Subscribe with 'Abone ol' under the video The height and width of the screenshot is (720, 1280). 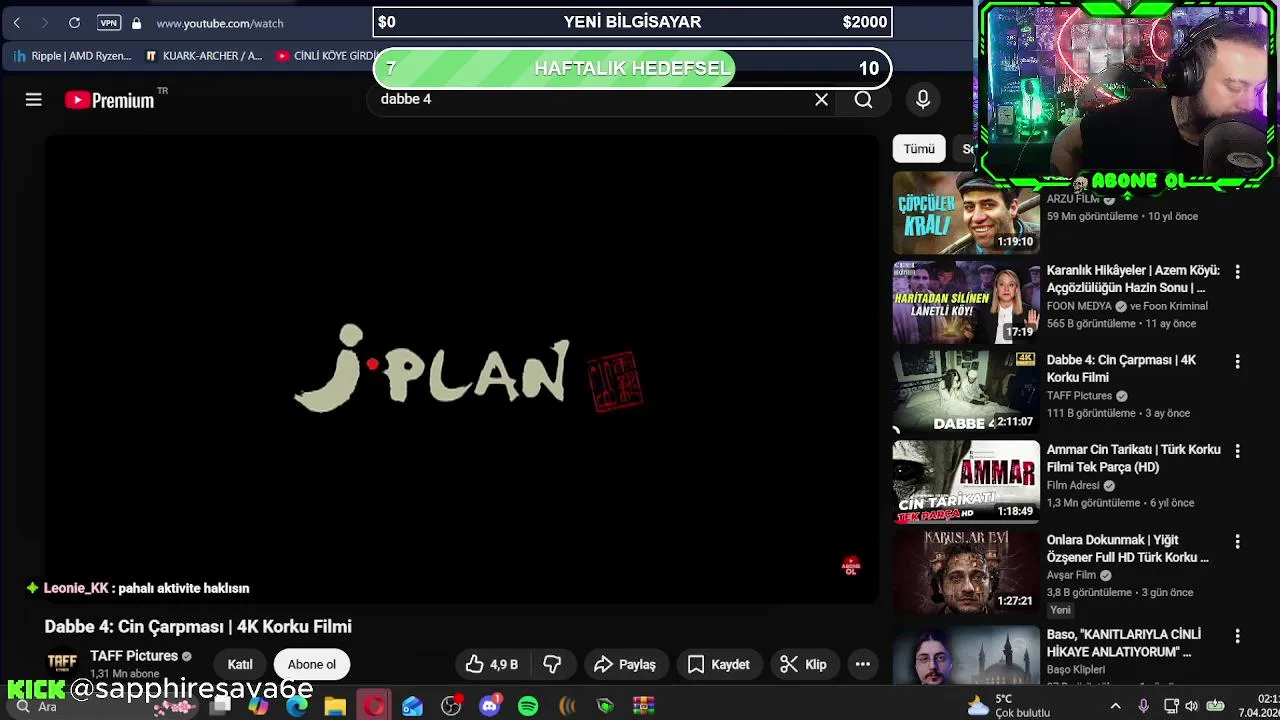click(312, 664)
